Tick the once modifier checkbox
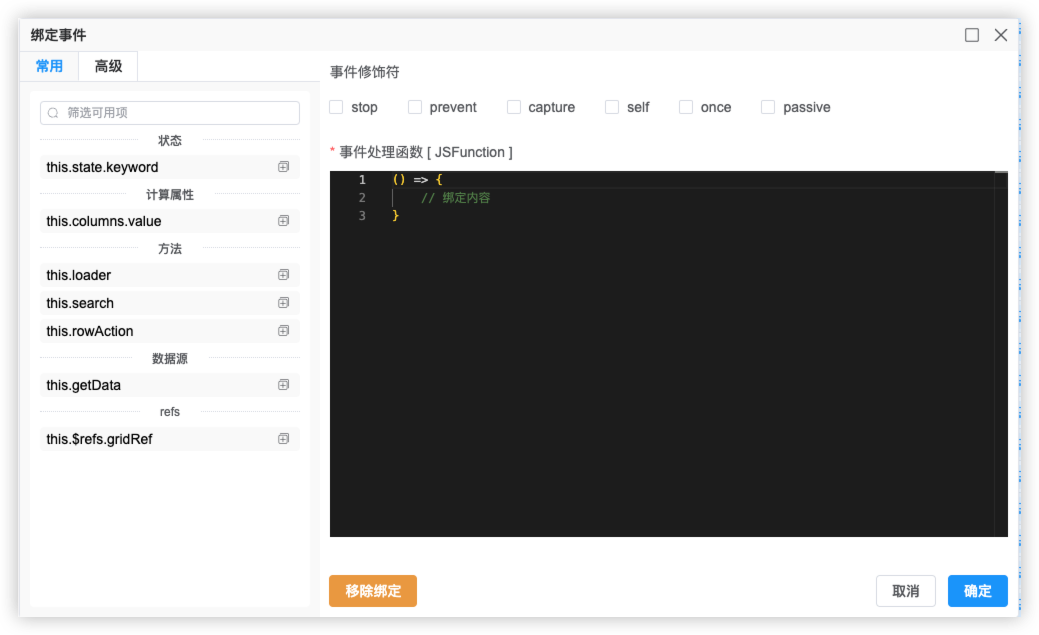Image resolution: width=1039 pixels, height=635 pixels. (686, 107)
